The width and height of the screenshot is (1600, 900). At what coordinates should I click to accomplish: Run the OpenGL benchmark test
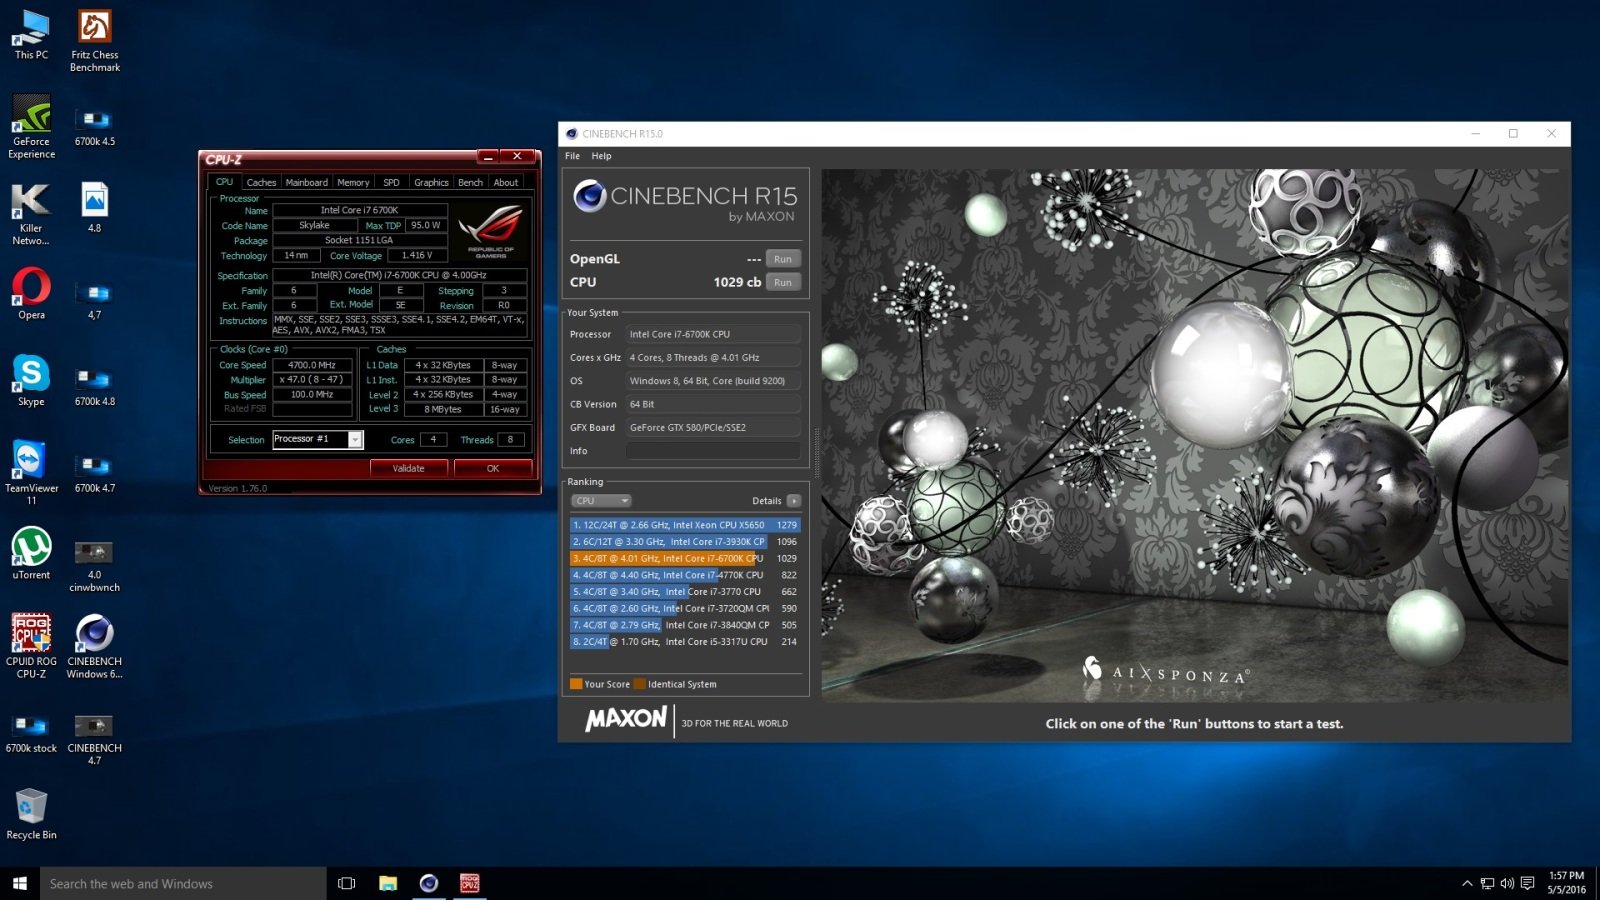pos(783,259)
